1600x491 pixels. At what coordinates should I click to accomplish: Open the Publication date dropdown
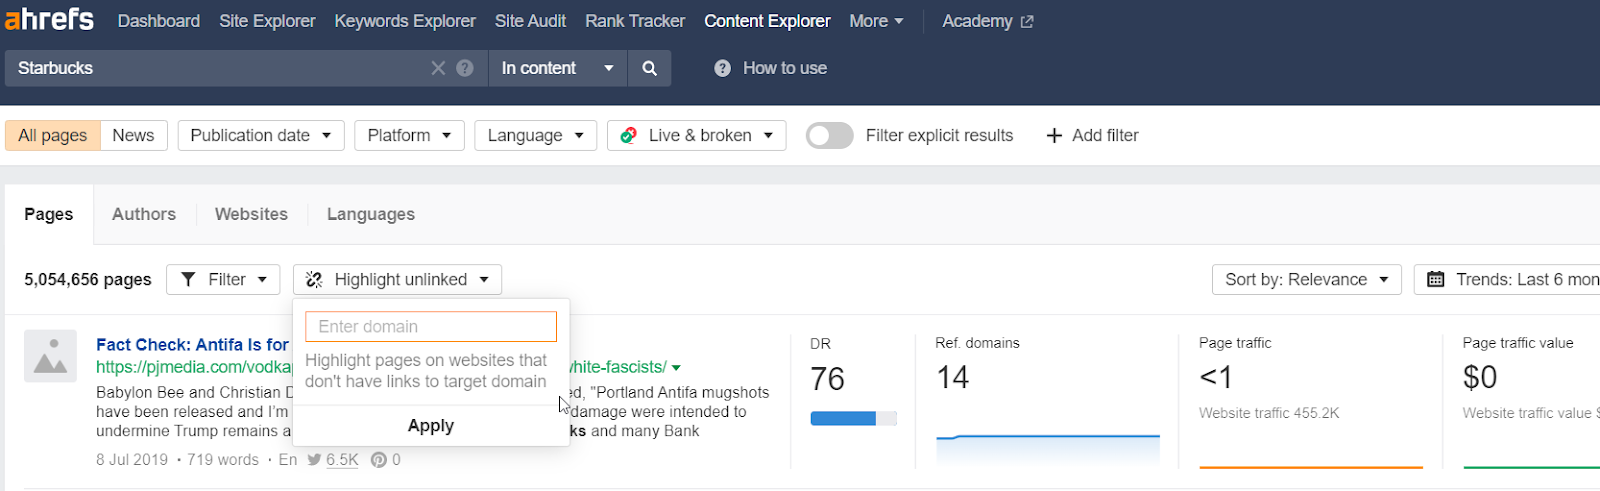261,135
